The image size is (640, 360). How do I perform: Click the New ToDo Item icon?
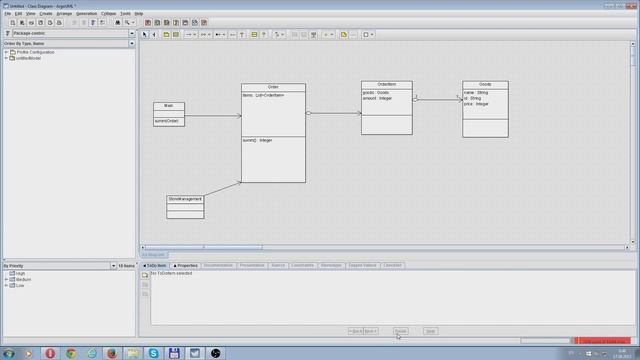point(145,276)
